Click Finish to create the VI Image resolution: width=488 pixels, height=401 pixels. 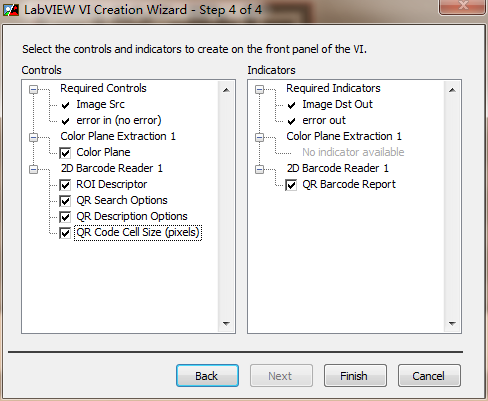(x=355, y=376)
